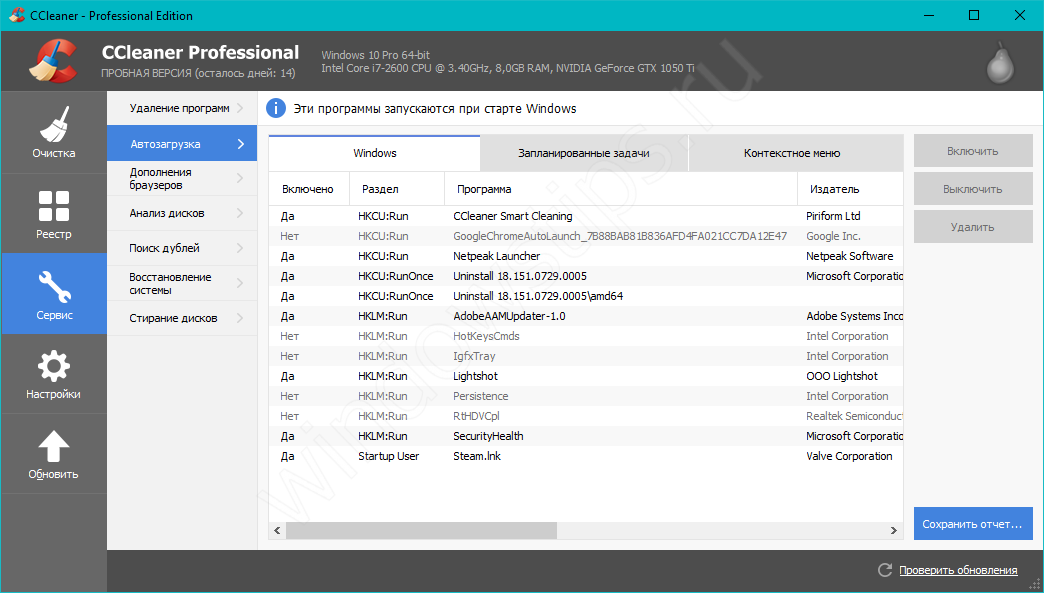1044x593 pixels.
Task: Click the horizontal scrollbar right arrow
Action: [x=894, y=531]
